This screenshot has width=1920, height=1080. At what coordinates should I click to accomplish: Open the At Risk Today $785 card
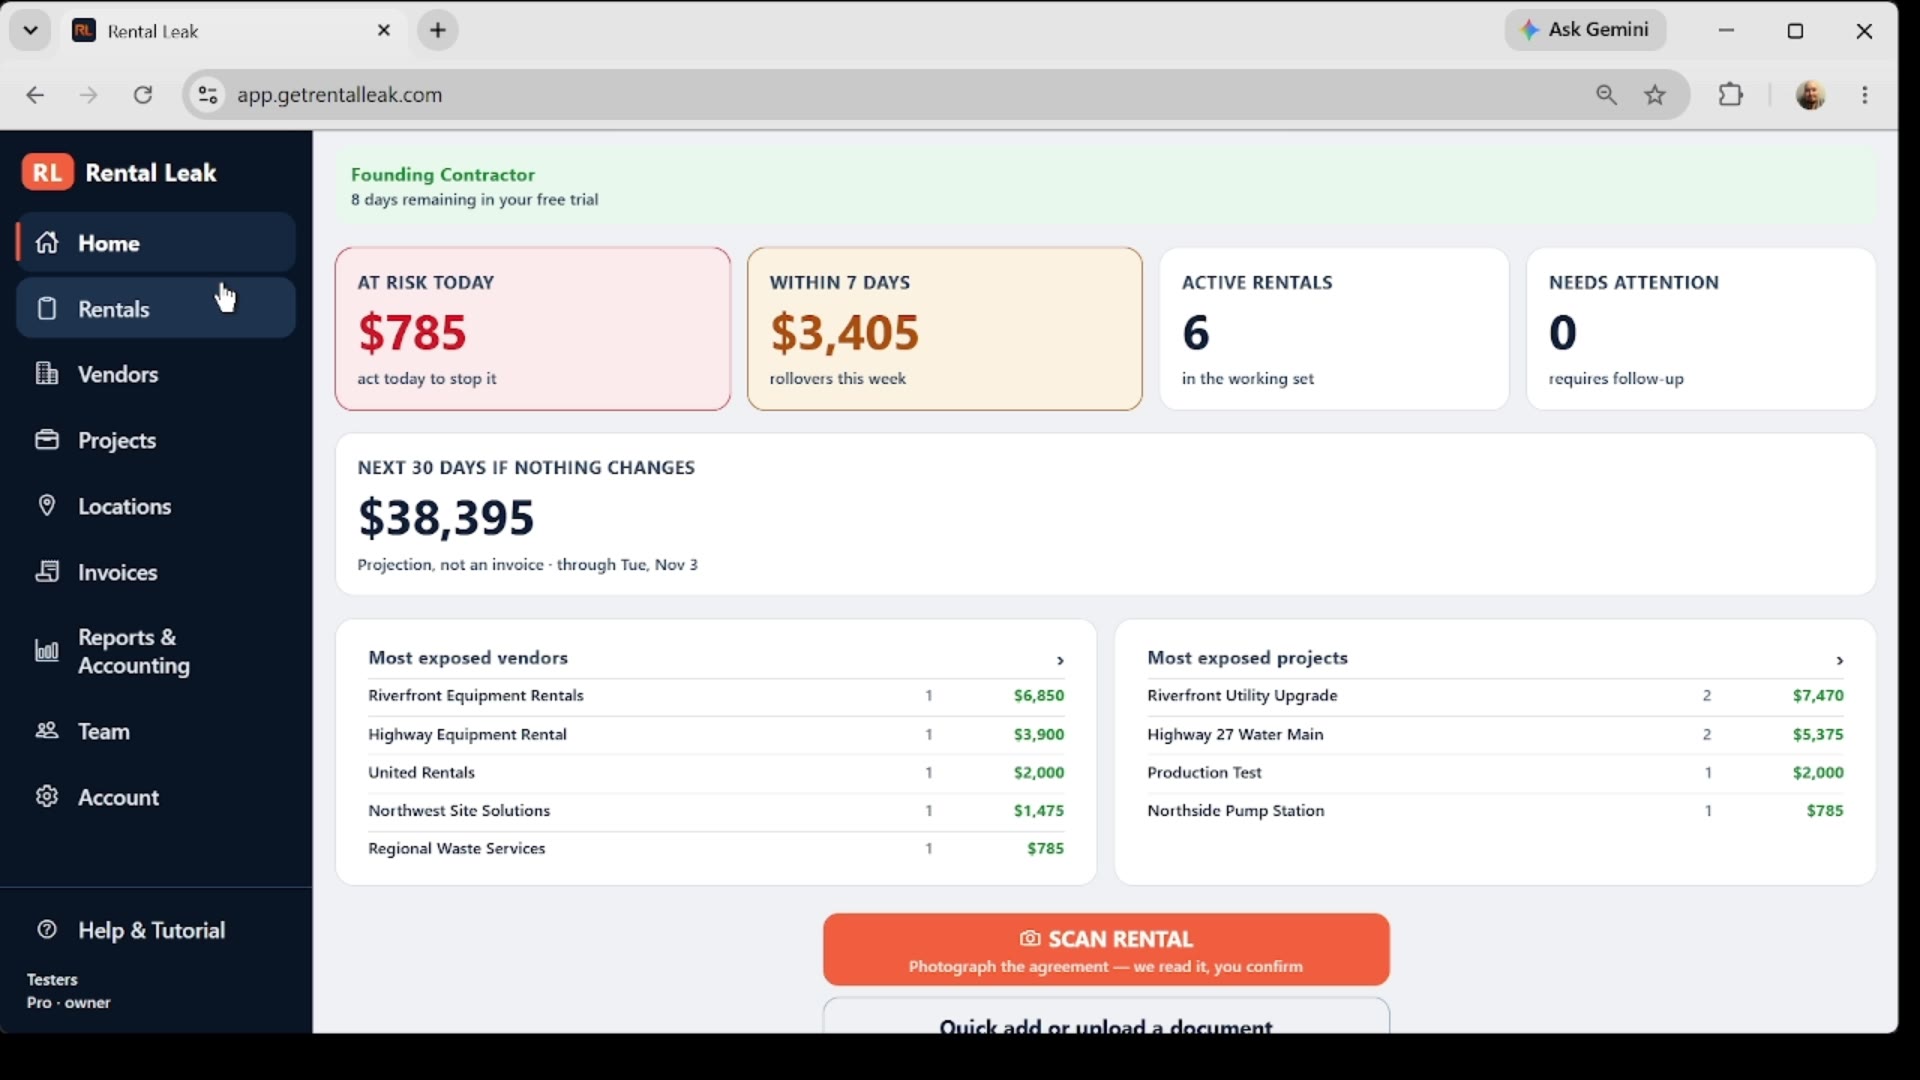(533, 329)
